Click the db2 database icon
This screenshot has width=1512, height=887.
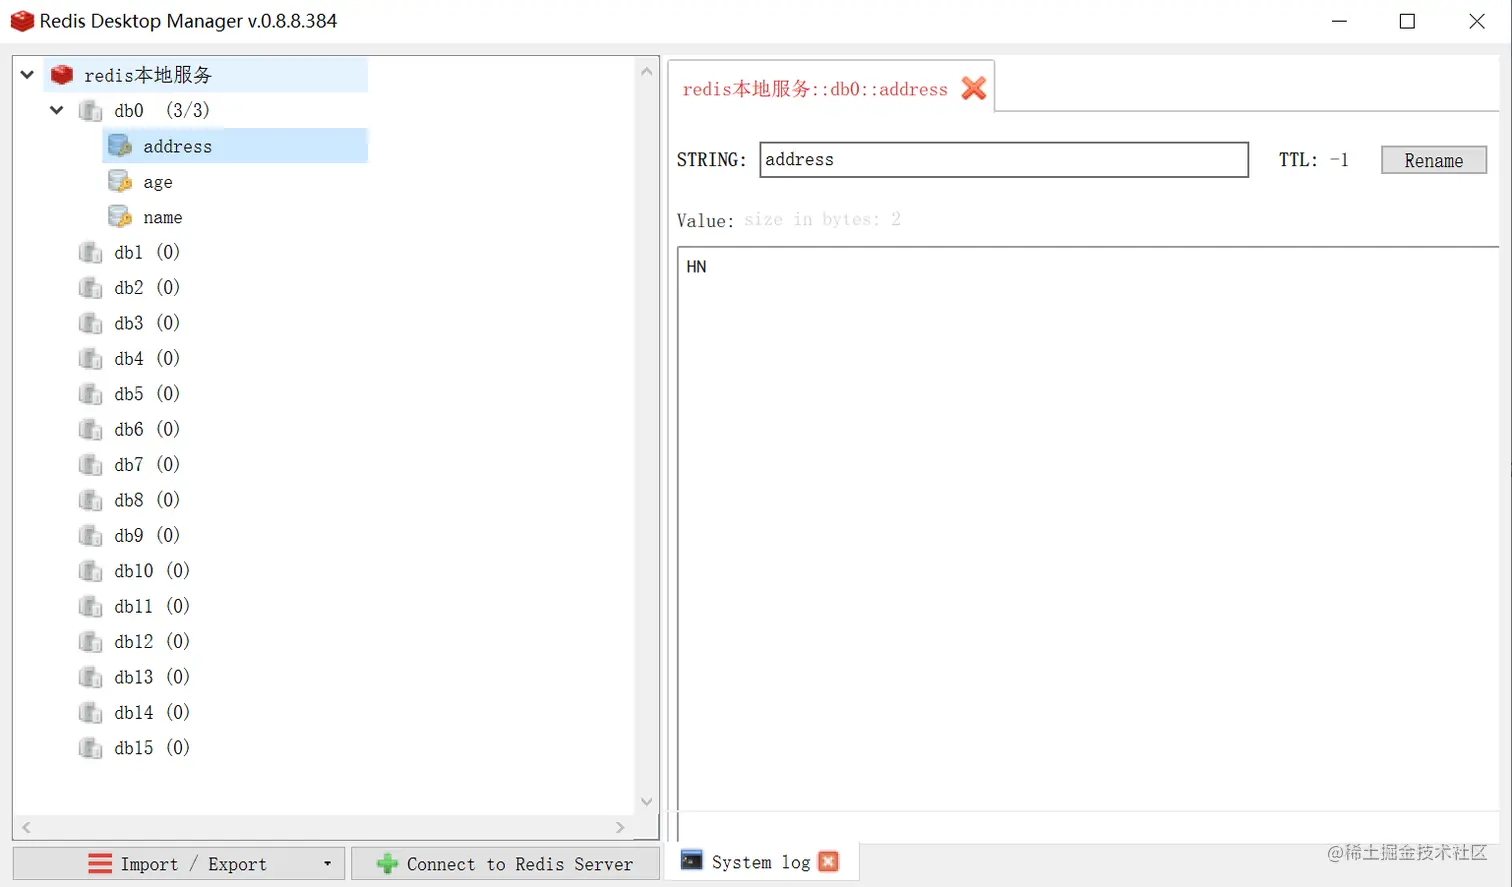90,288
